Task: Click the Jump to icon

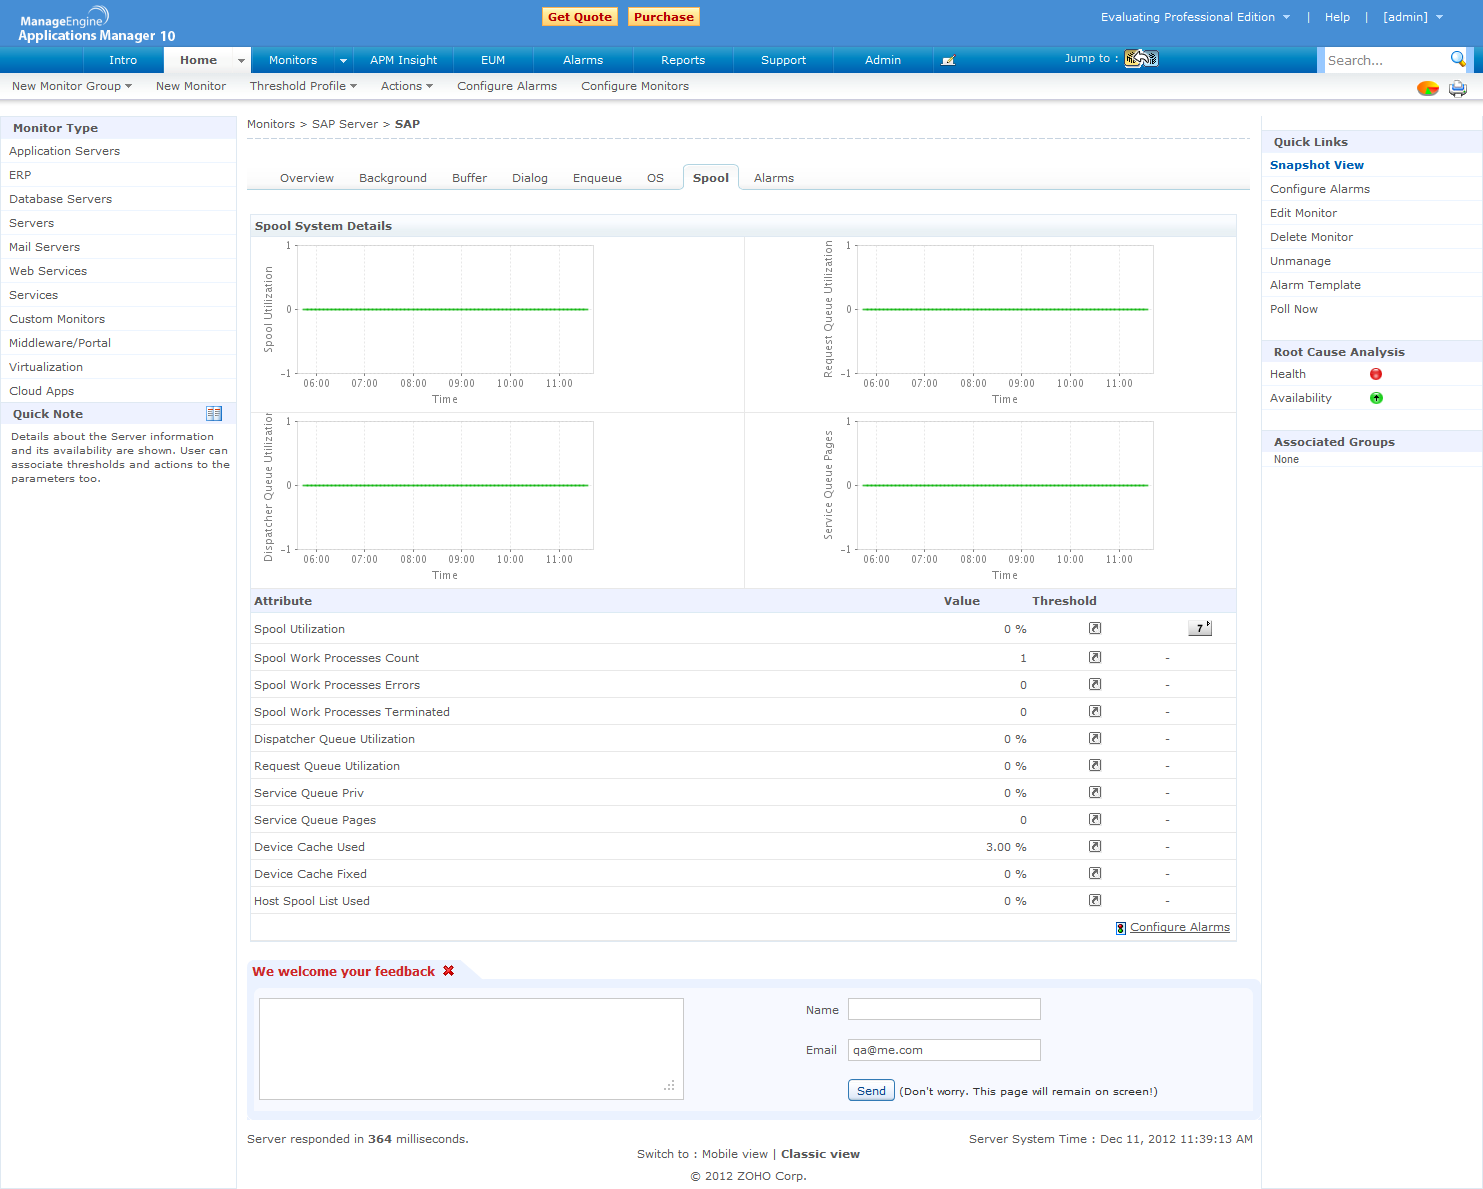Action: (1141, 59)
